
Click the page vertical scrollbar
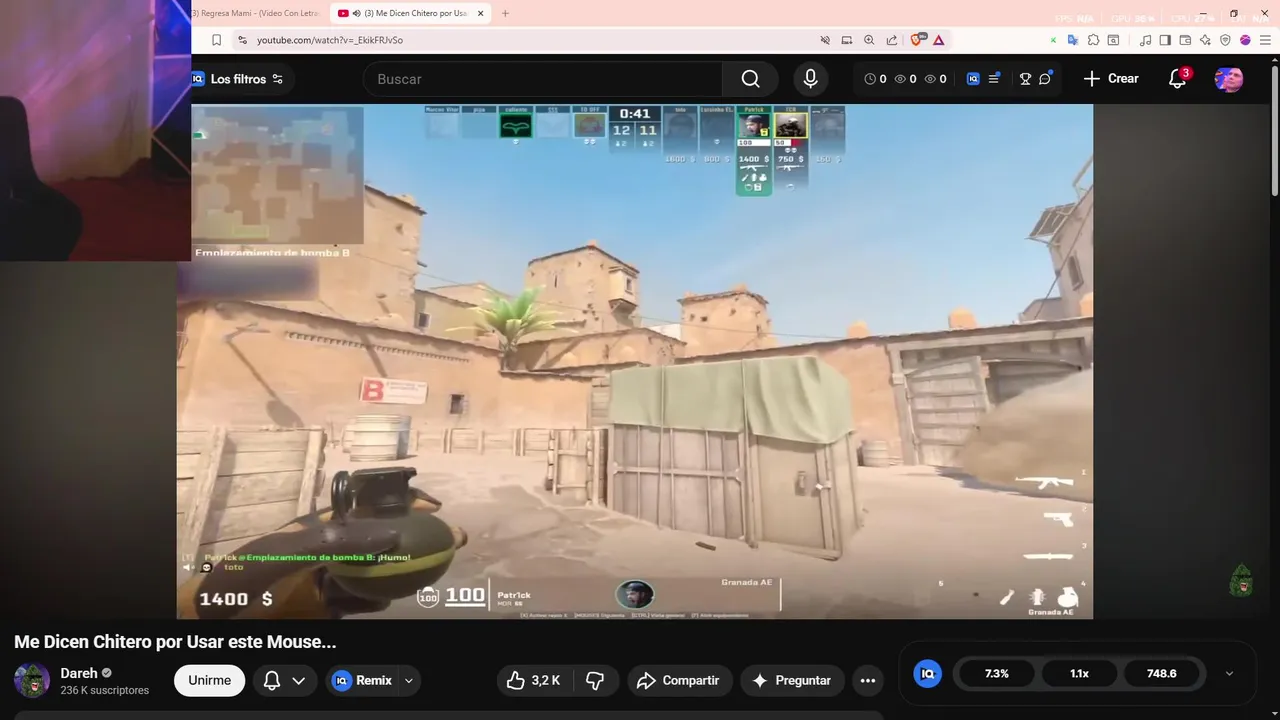[1274, 130]
